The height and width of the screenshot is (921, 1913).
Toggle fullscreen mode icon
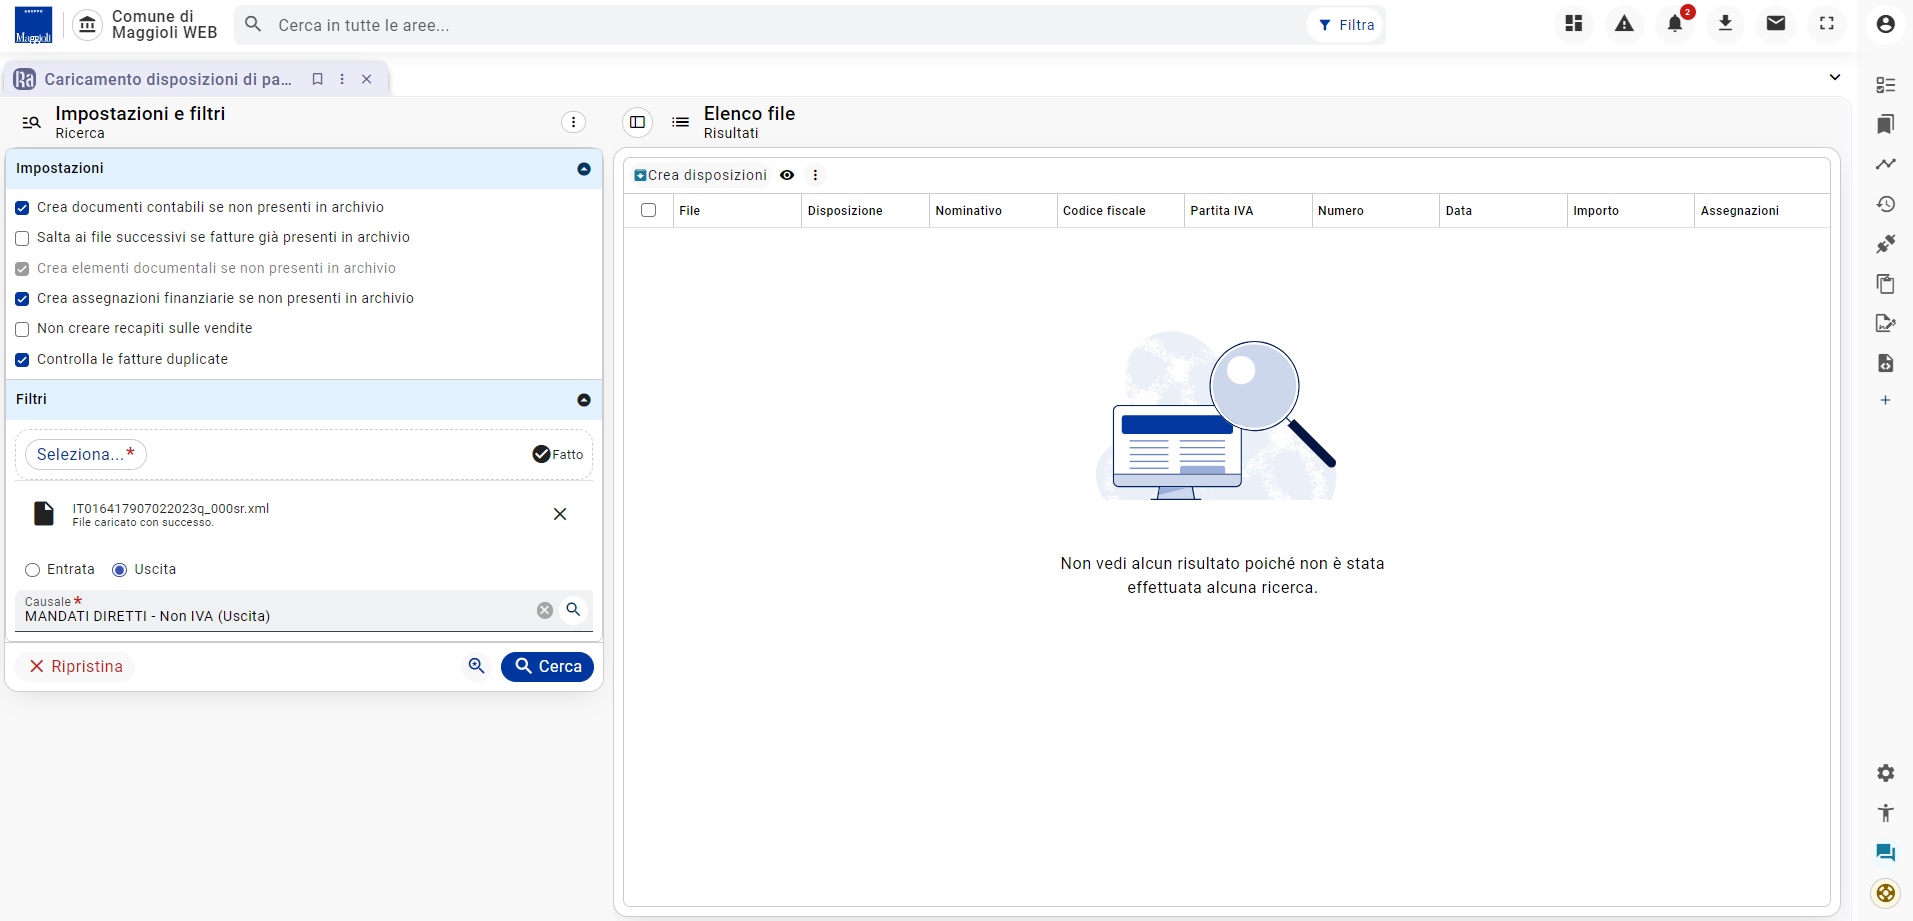coord(1827,24)
